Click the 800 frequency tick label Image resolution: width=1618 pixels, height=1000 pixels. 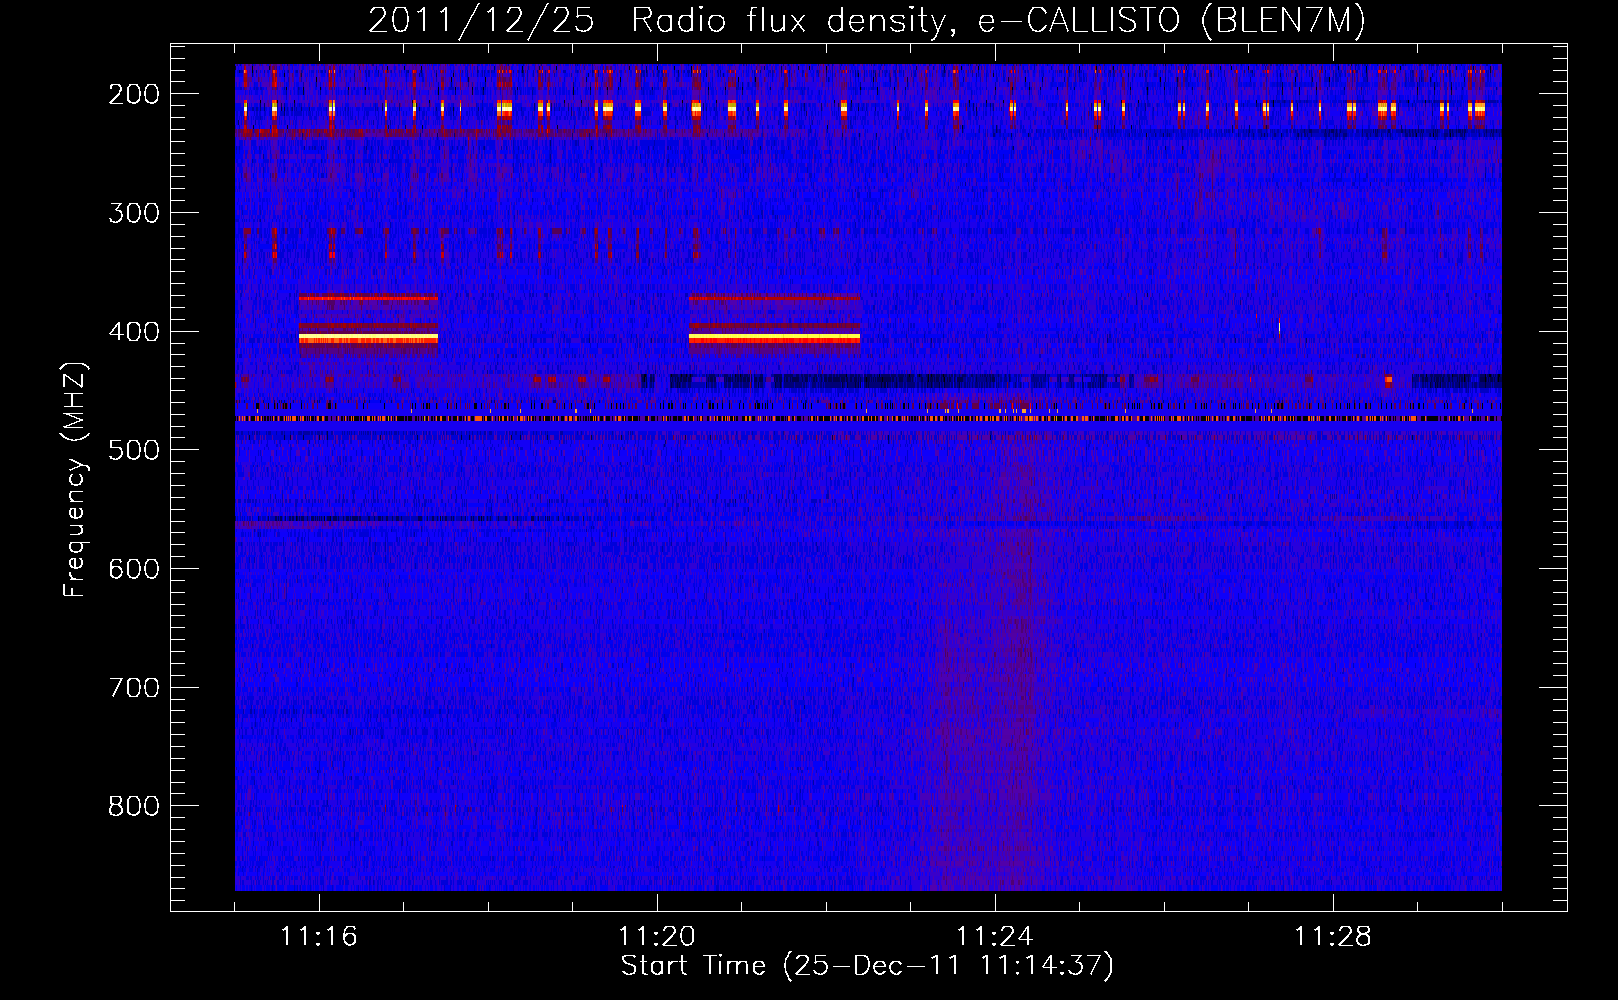pos(133,806)
